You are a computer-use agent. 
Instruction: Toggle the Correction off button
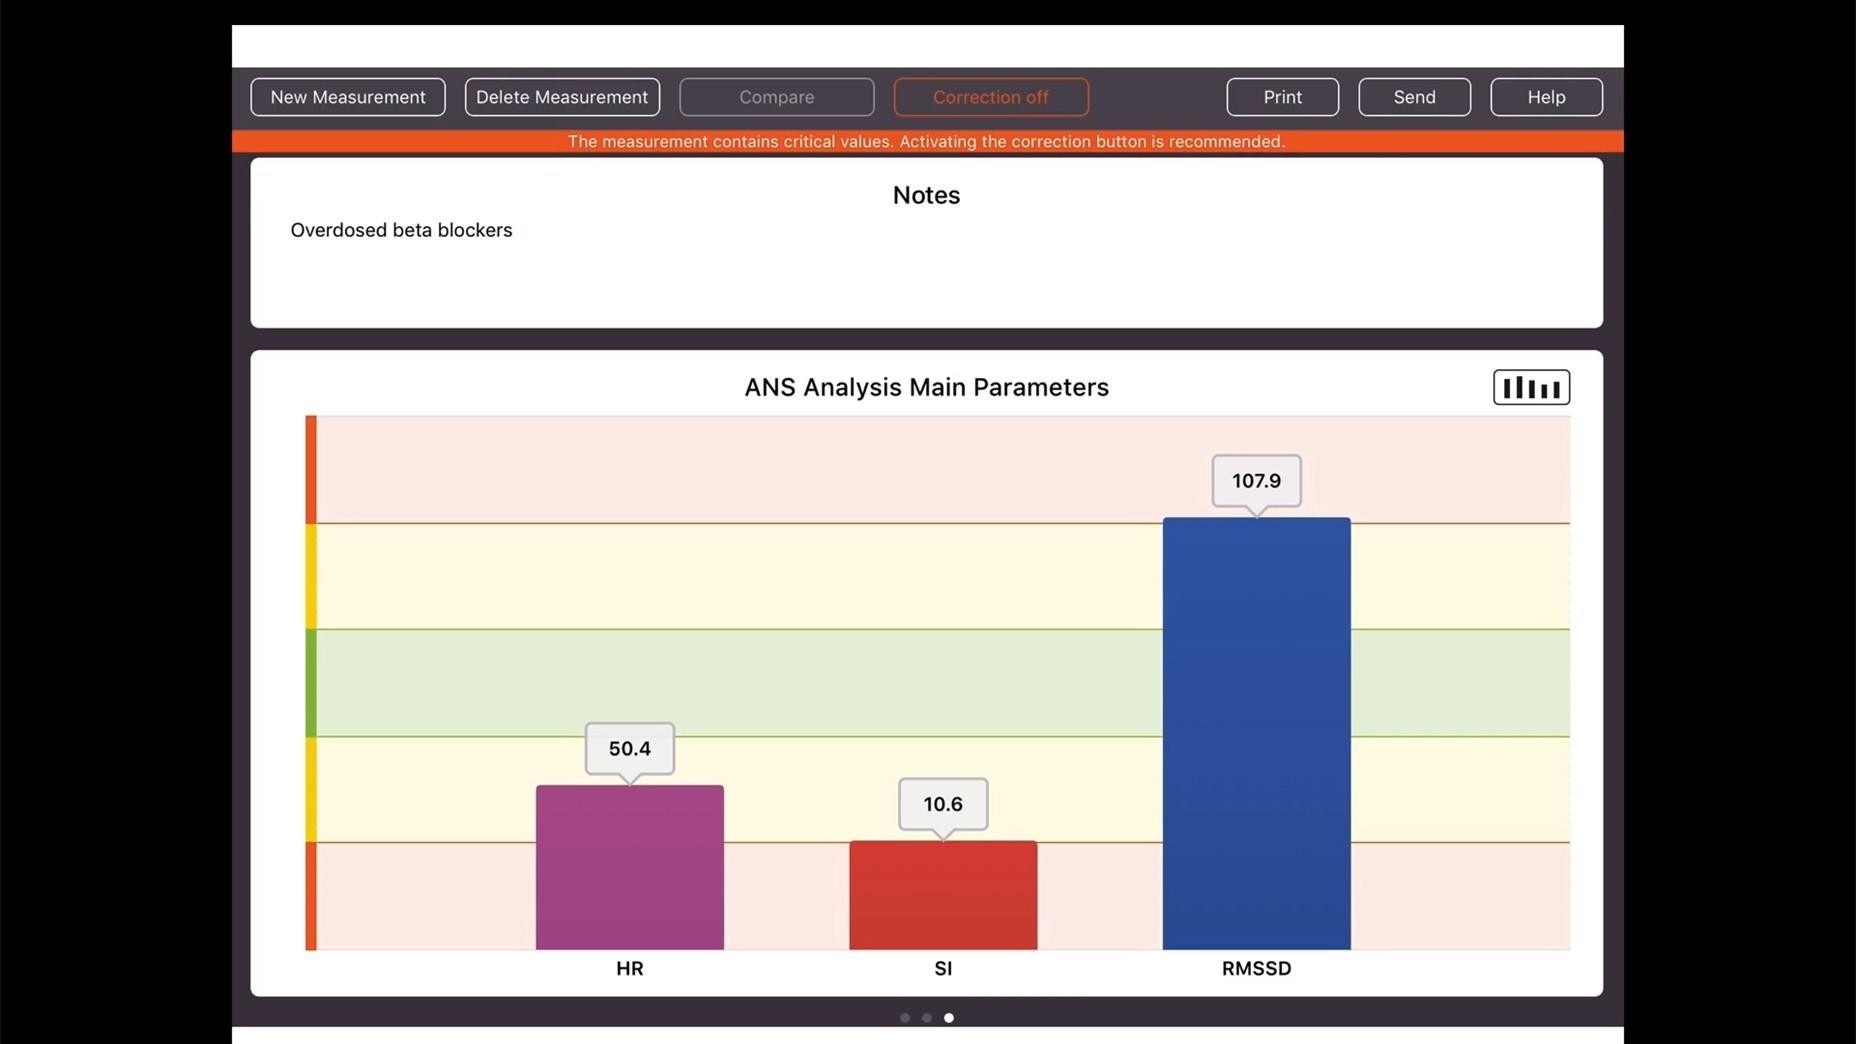pyautogui.click(x=991, y=97)
